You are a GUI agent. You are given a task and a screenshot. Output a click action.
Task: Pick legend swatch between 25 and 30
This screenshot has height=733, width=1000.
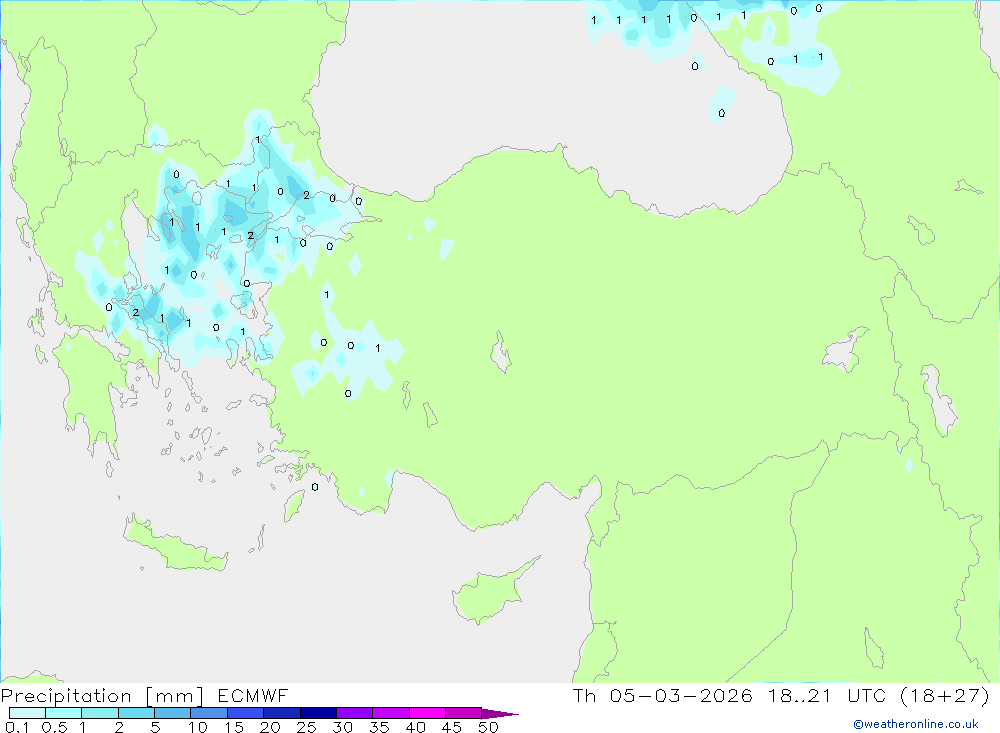[x=318, y=713]
